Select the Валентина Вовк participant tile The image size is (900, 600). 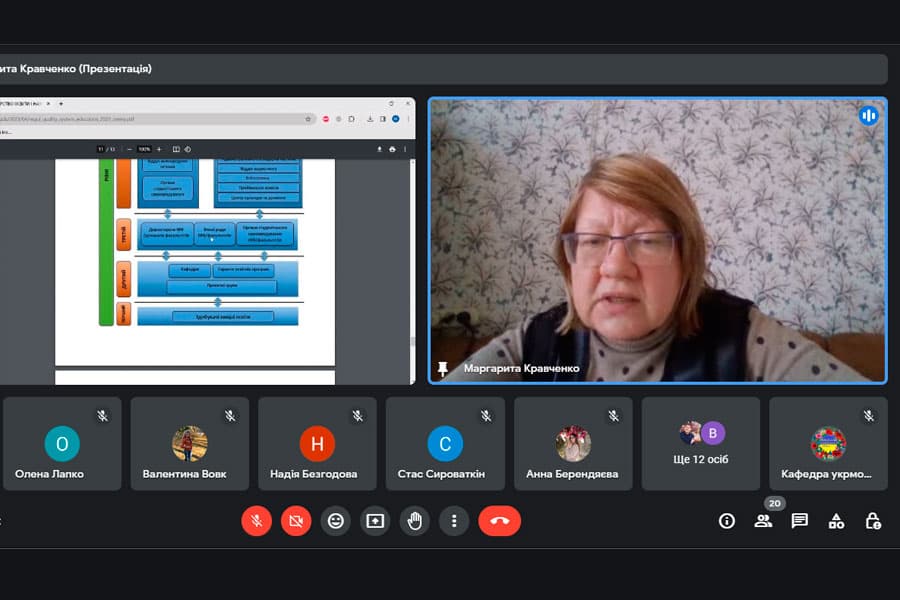tap(190, 443)
